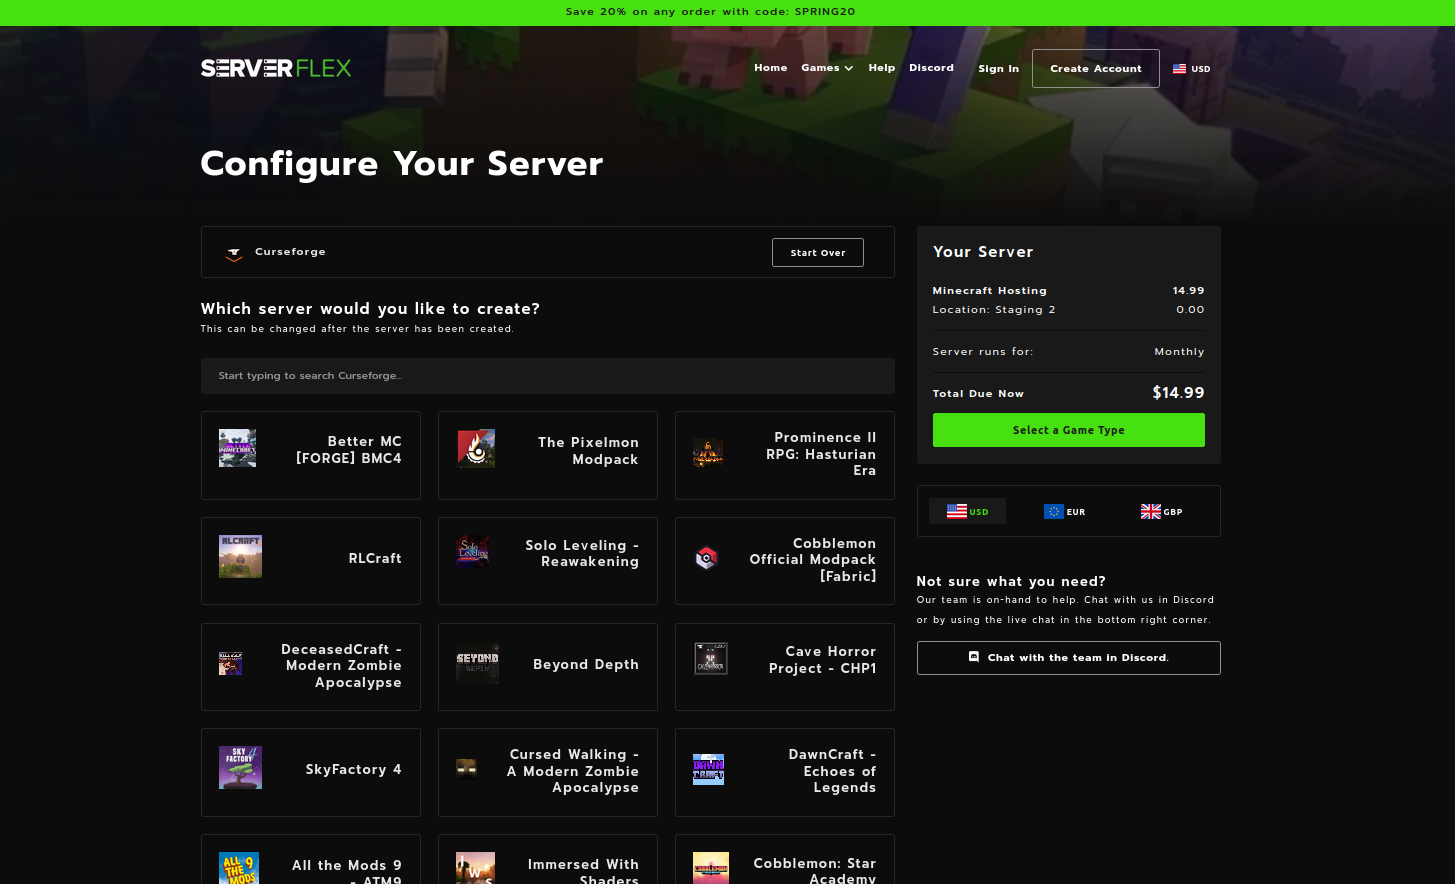Select DawnCraft - Echoes of Legends title
The height and width of the screenshot is (884, 1455).
pyautogui.click(x=832, y=771)
